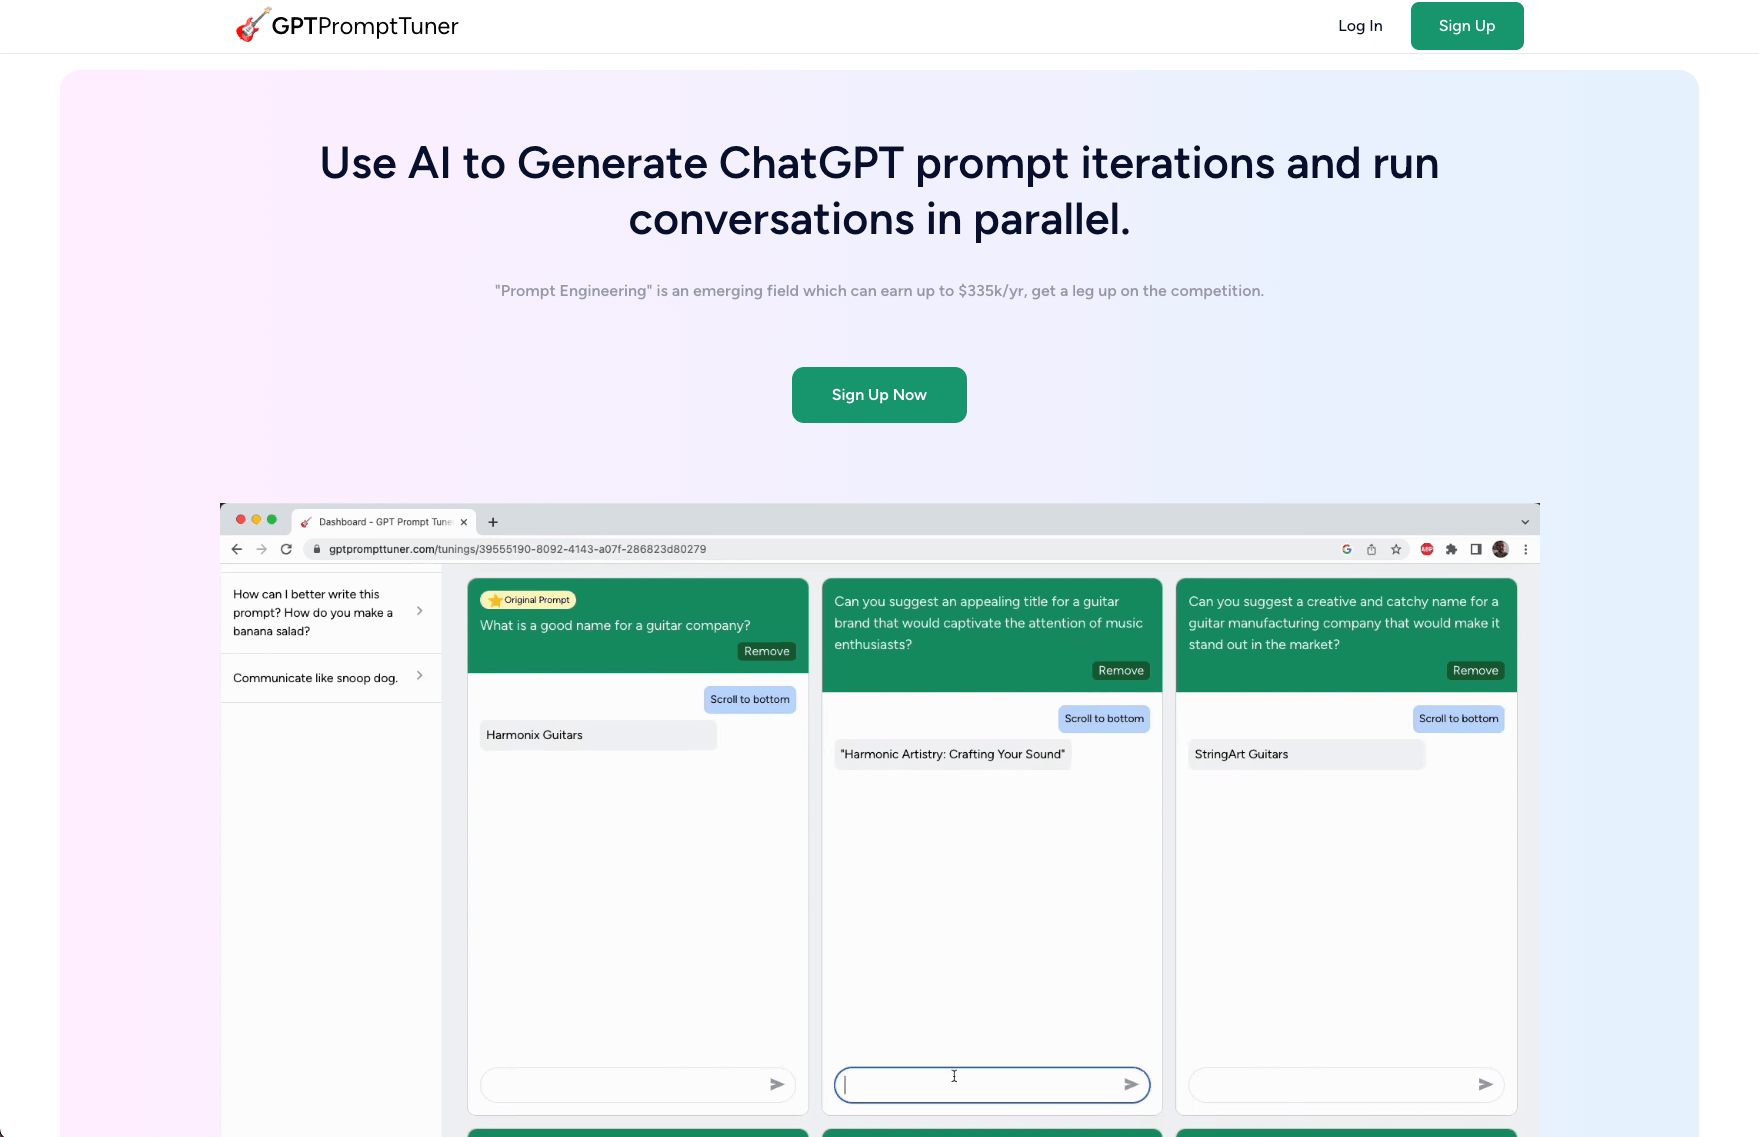The width and height of the screenshot is (1759, 1137).
Task: Expand the 'Communicate like snoop dog.' chevron
Action: [419, 676]
